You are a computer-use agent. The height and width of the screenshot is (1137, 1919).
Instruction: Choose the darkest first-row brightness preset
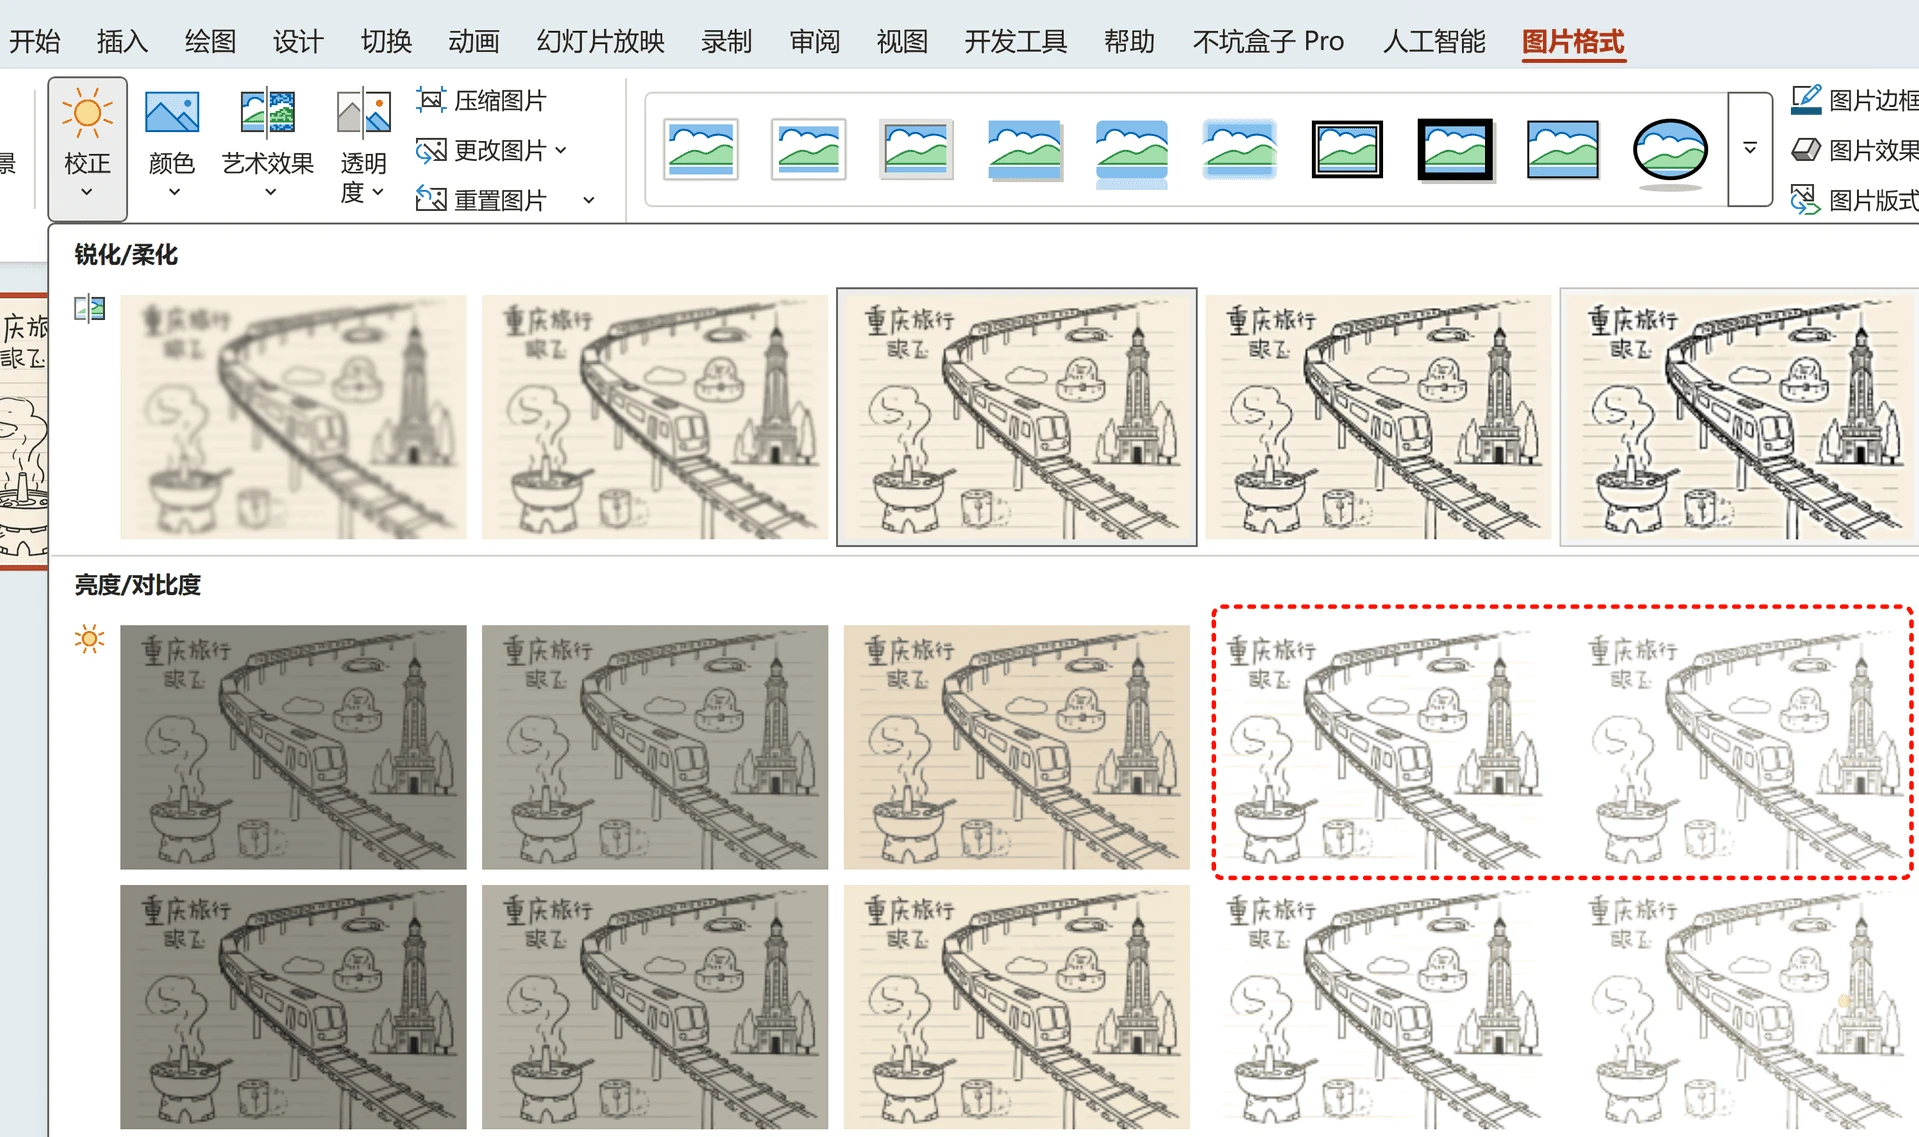[293, 747]
